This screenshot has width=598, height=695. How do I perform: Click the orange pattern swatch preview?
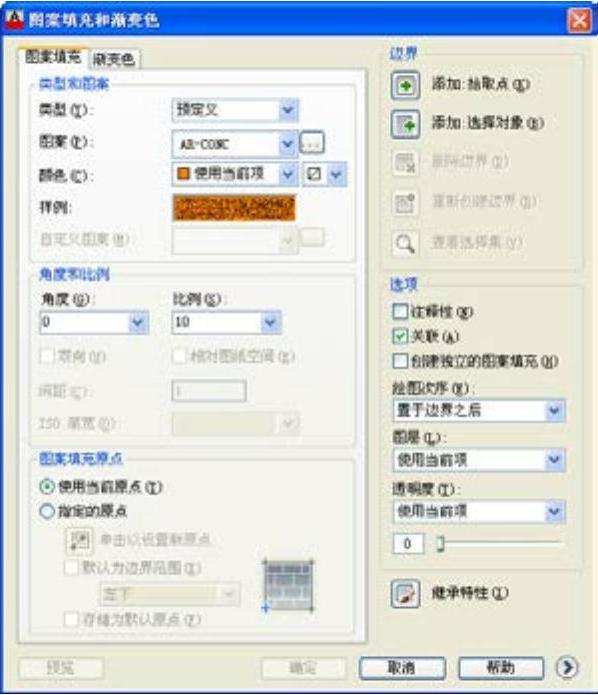click(234, 207)
